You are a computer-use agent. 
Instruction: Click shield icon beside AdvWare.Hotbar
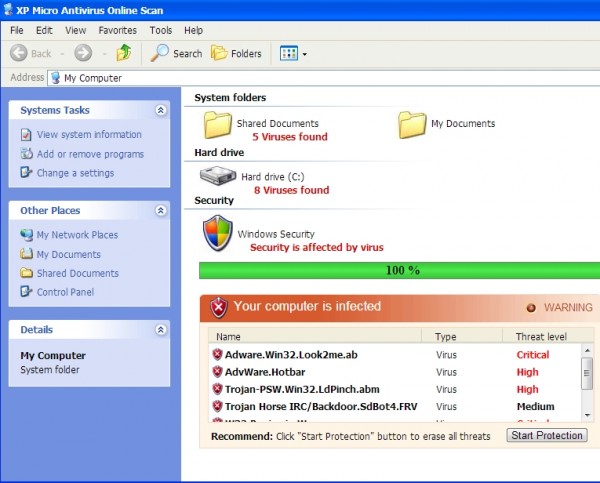point(217,372)
